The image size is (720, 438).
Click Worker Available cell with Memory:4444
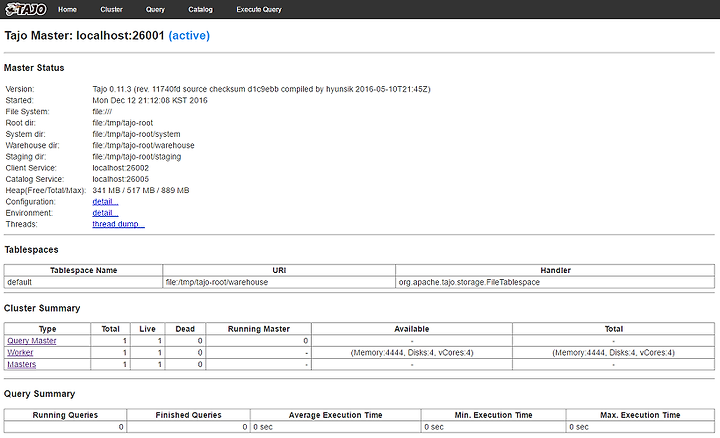[x=412, y=353]
